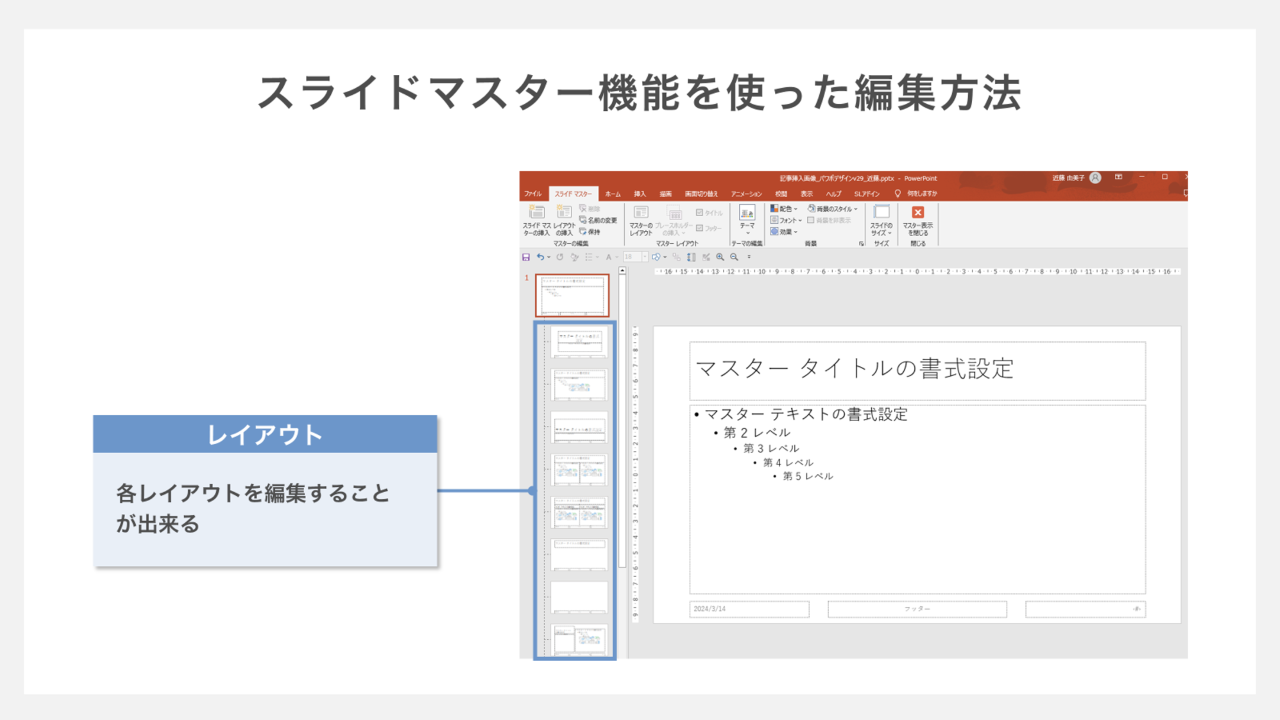
Task: Click the ribbon display options icon
Action: (x=1118, y=177)
